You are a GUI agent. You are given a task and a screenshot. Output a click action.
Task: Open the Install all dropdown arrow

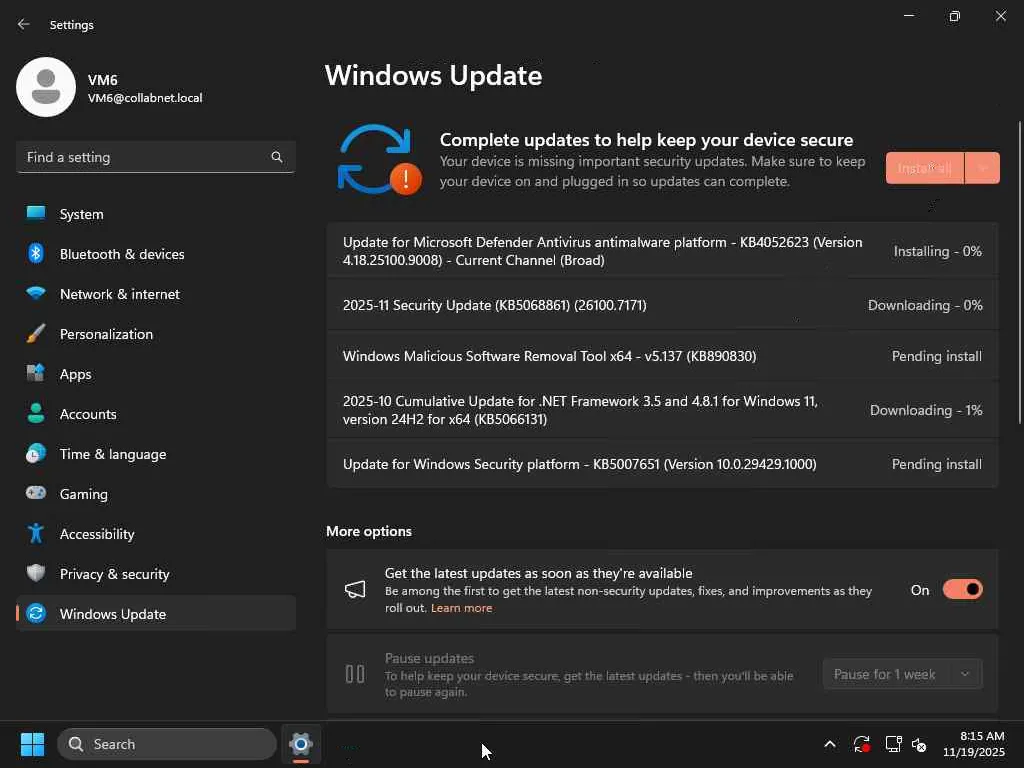tap(982, 168)
